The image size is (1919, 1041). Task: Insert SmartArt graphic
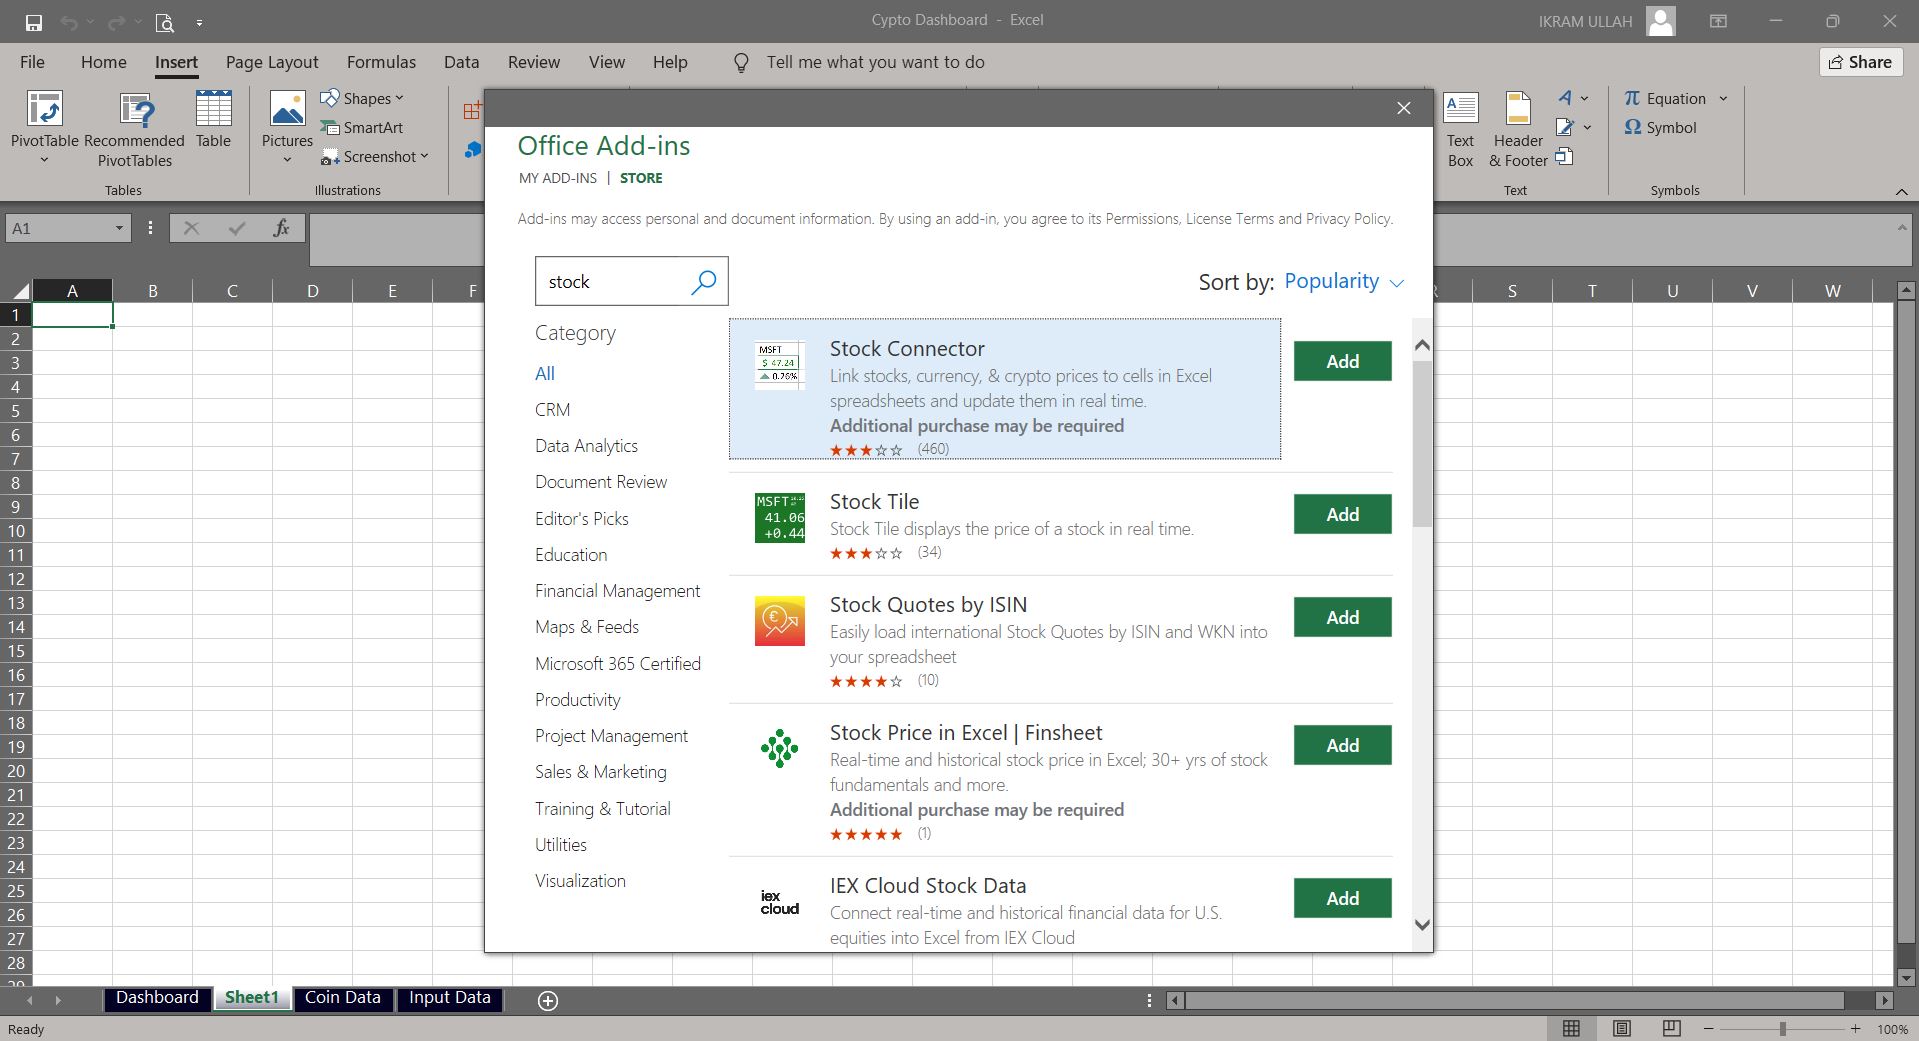tap(362, 128)
